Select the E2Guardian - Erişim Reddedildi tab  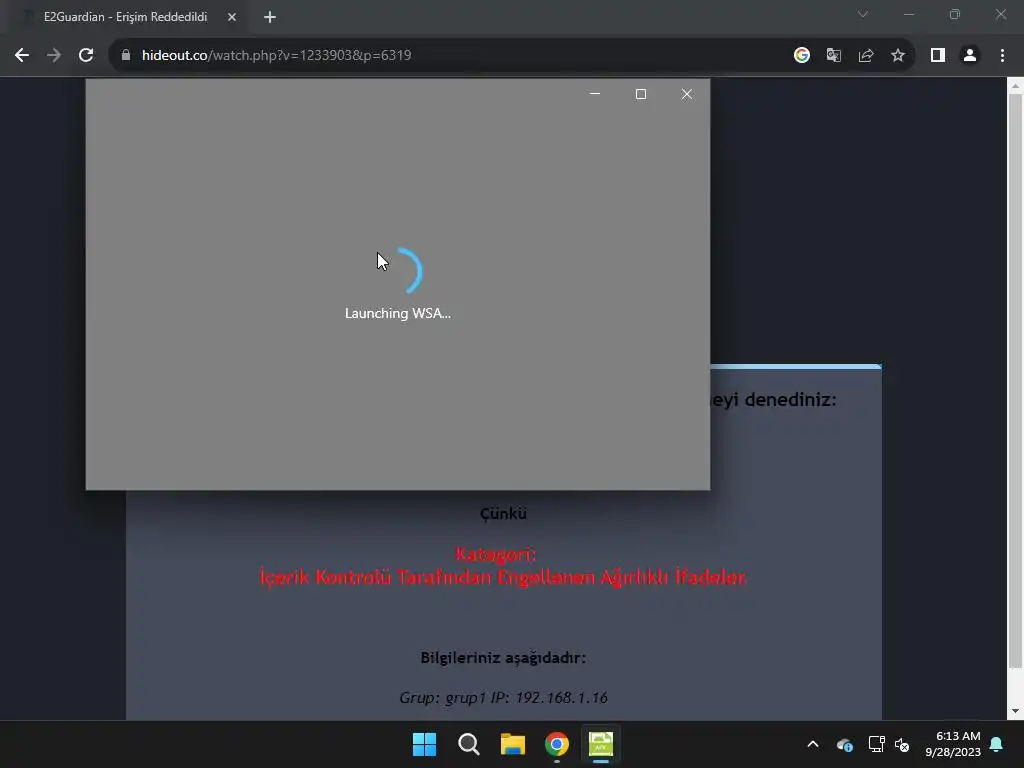(x=125, y=17)
